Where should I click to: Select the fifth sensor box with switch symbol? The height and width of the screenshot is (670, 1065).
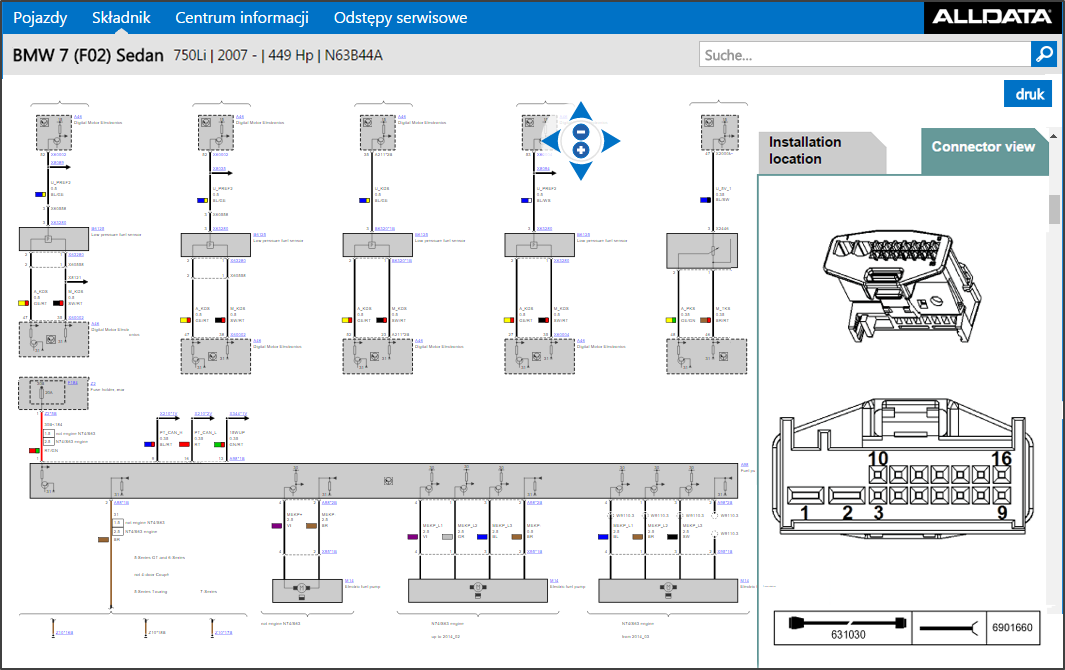click(702, 251)
